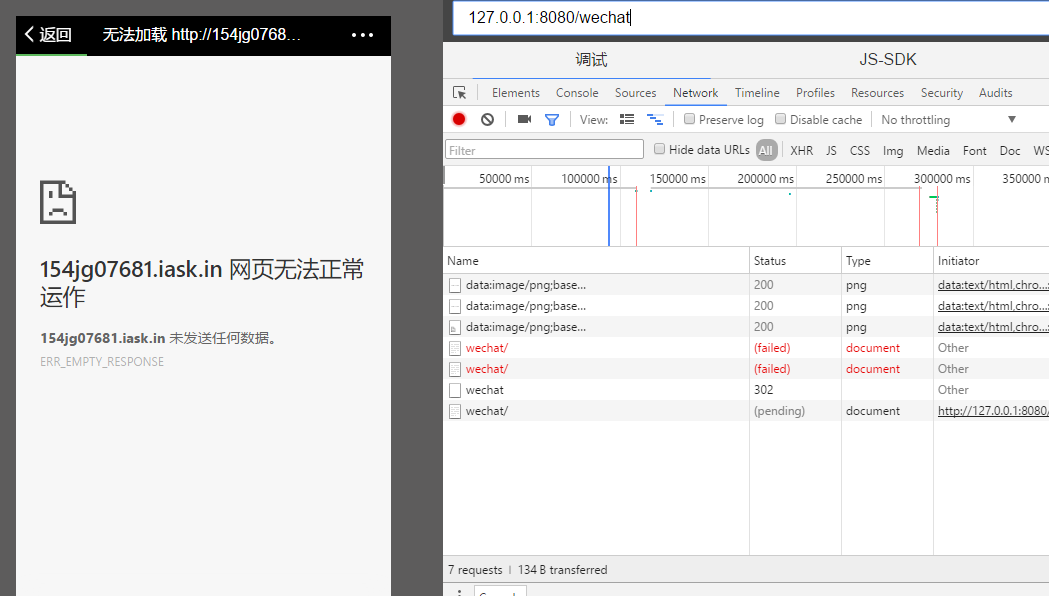Sort by the Initiator column header

[x=991, y=261]
